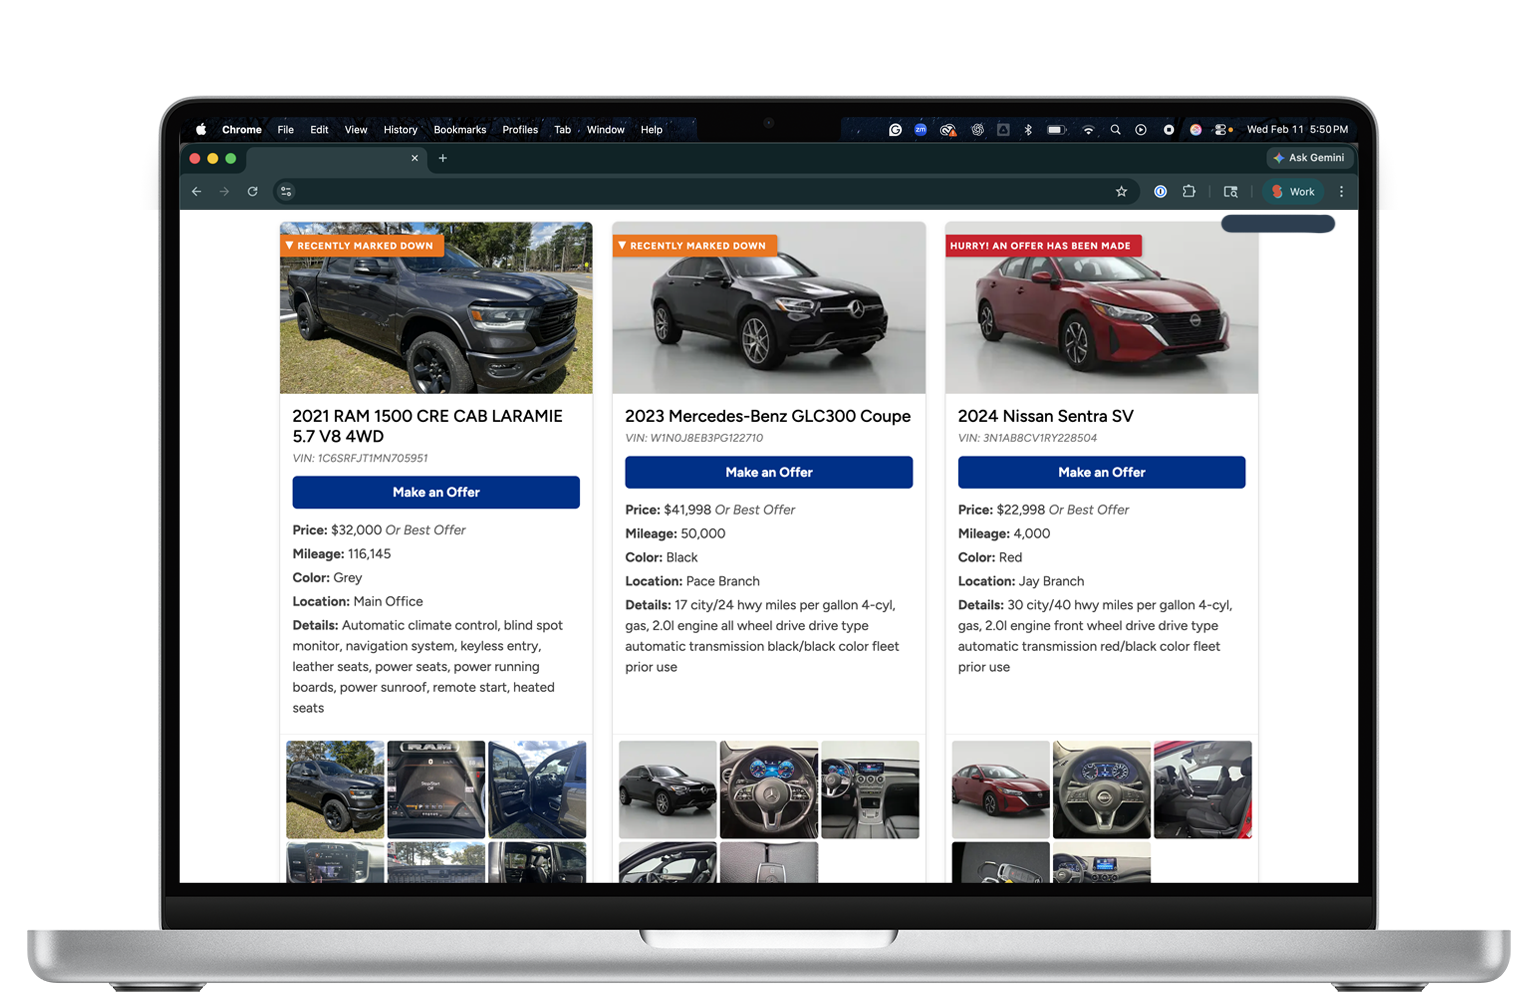The height and width of the screenshot is (1000, 1538).
Task: Click the triangle drive icon in menu bar
Action: tap(1003, 130)
